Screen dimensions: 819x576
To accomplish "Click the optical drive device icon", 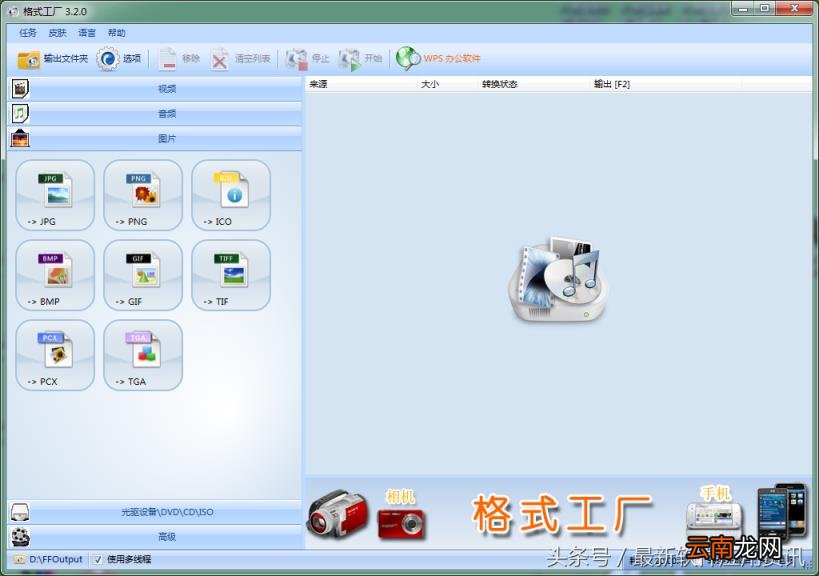I will click(20, 512).
